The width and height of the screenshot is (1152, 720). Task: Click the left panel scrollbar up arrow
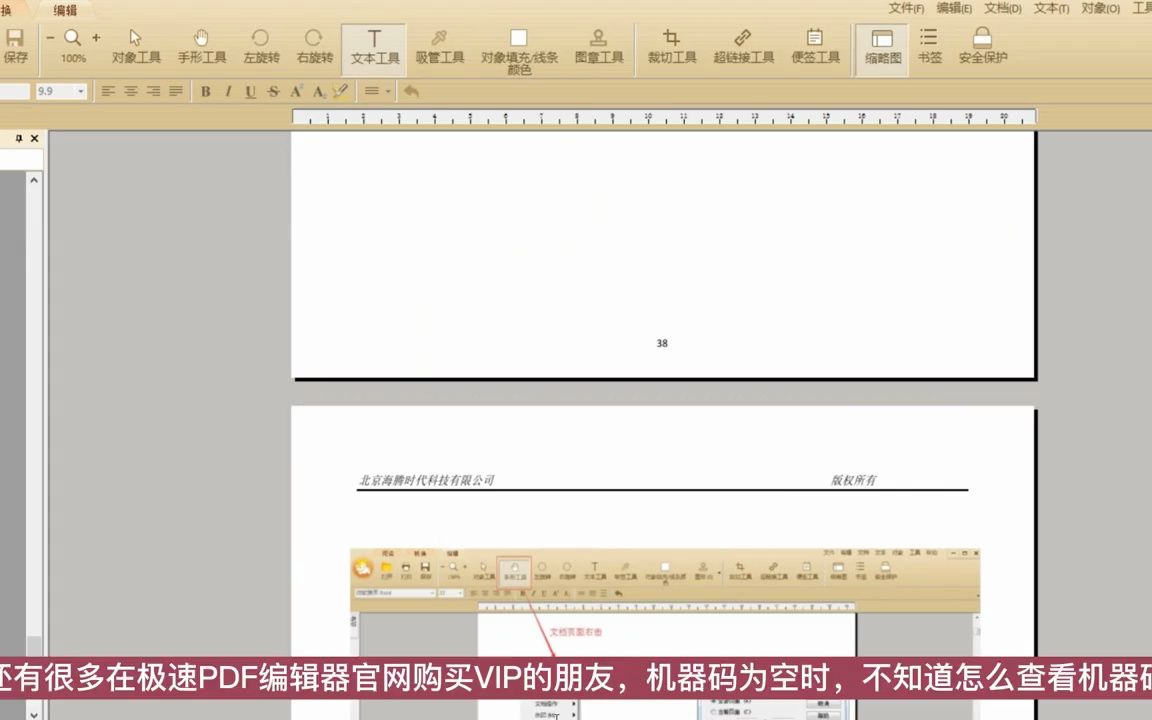point(34,179)
